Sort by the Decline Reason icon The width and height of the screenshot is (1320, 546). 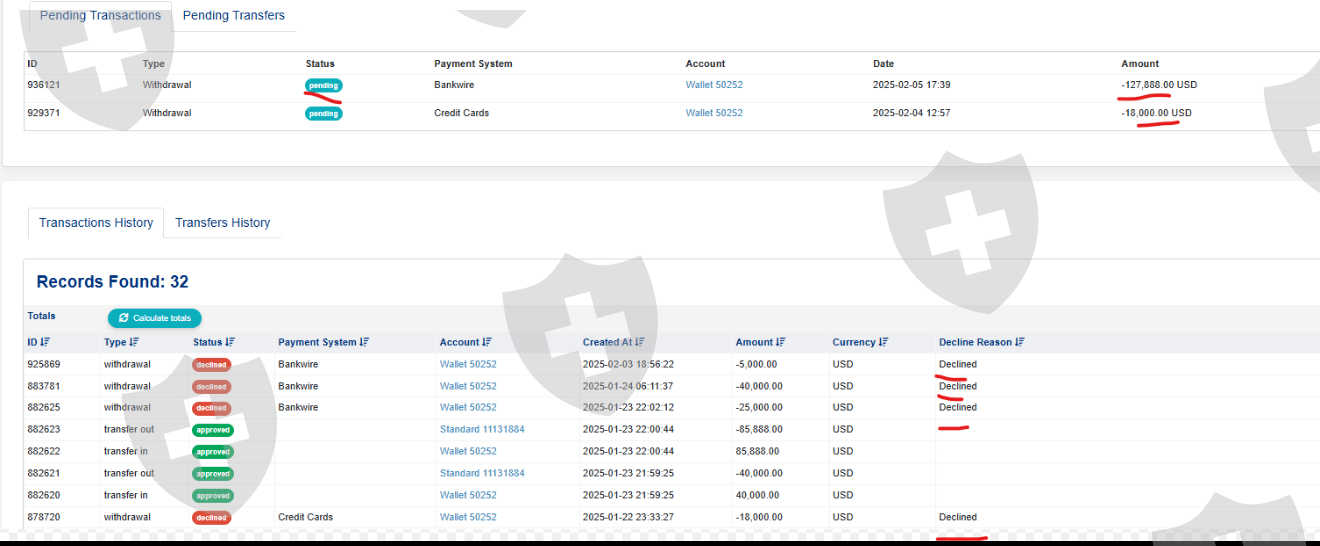[x=1020, y=342]
